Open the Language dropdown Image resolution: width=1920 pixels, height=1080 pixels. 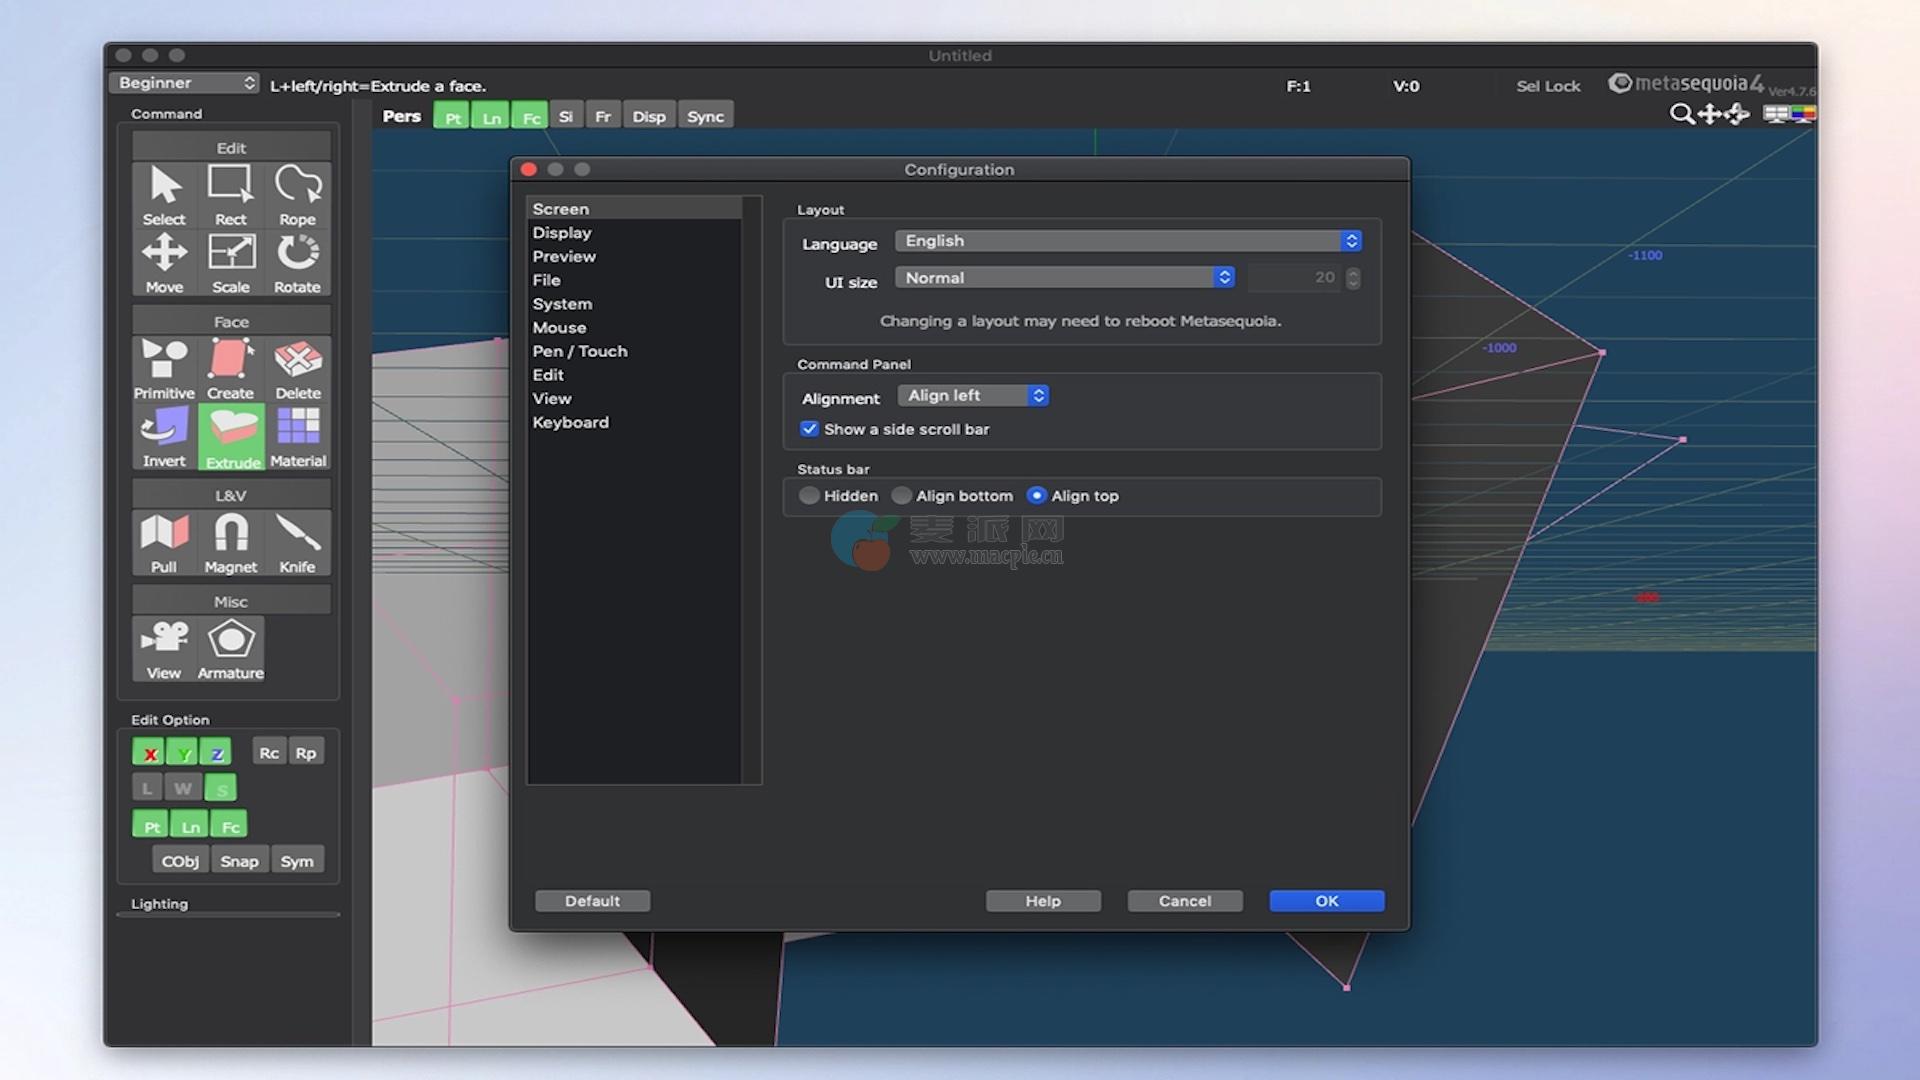(x=1128, y=241)
